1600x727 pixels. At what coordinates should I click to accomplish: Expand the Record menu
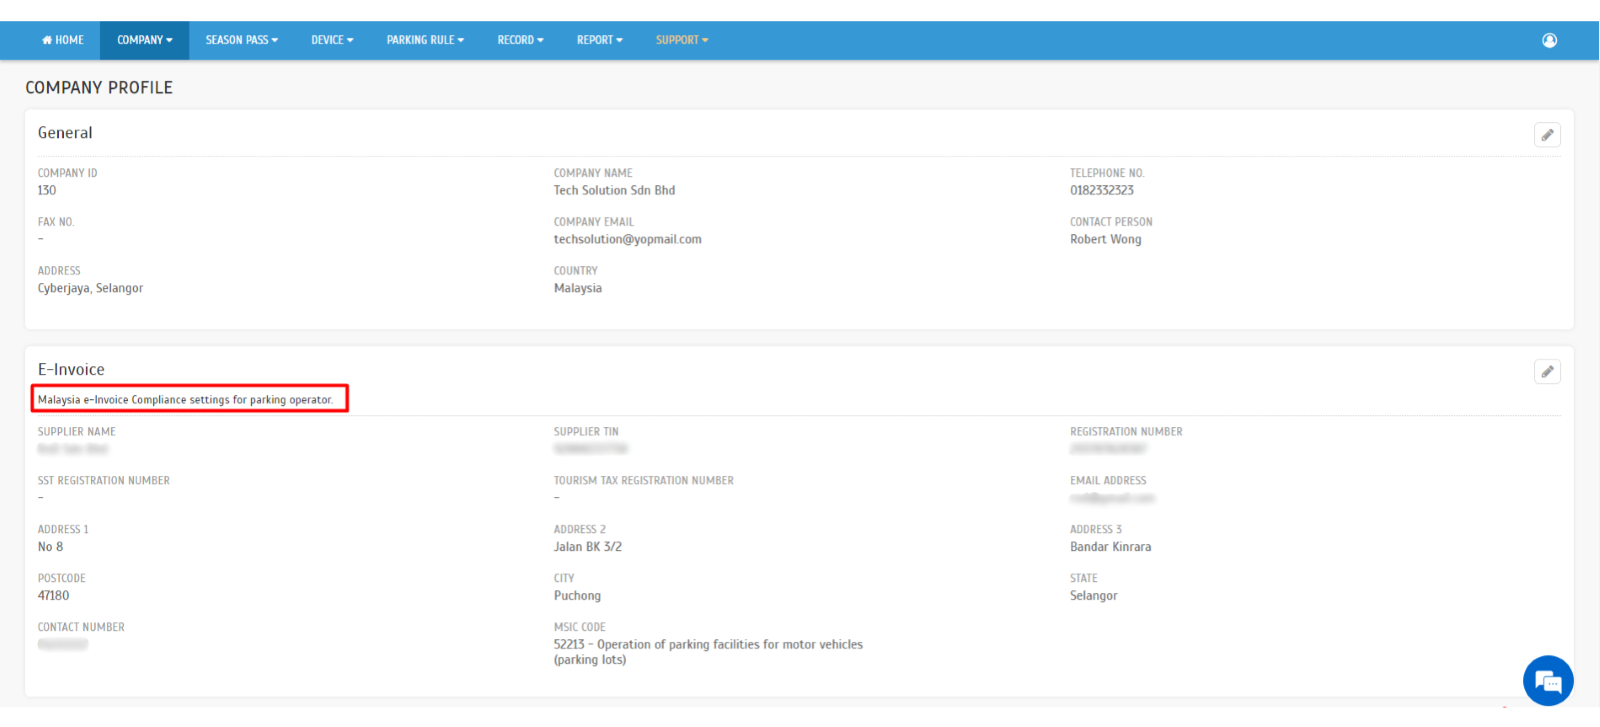(x=520, y=40)
